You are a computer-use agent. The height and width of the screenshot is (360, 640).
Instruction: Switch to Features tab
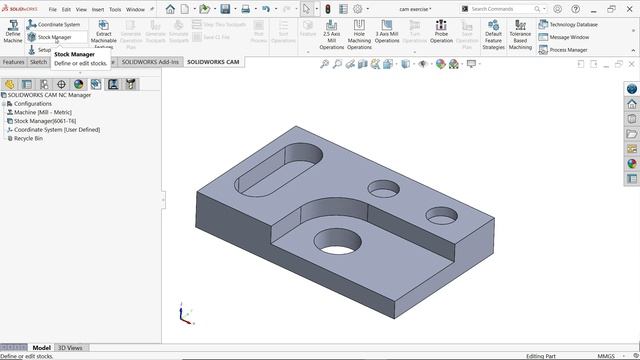pos(13,62)
